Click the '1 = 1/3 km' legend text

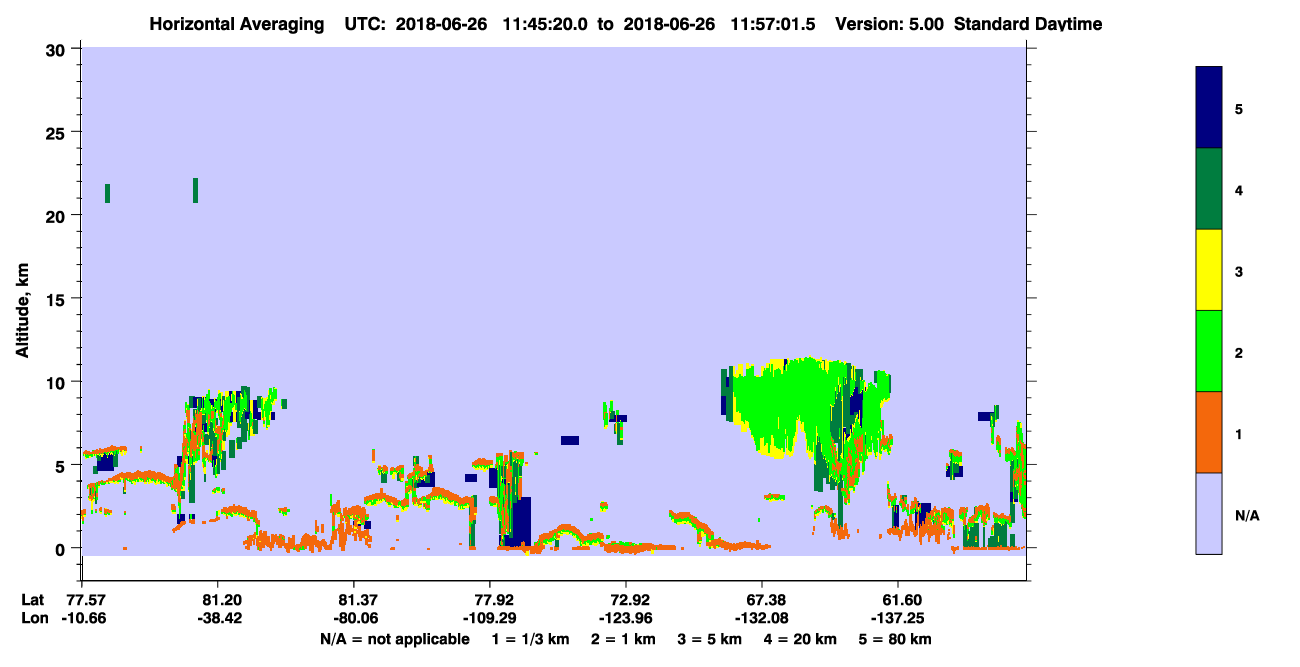[x=530, y=638]
